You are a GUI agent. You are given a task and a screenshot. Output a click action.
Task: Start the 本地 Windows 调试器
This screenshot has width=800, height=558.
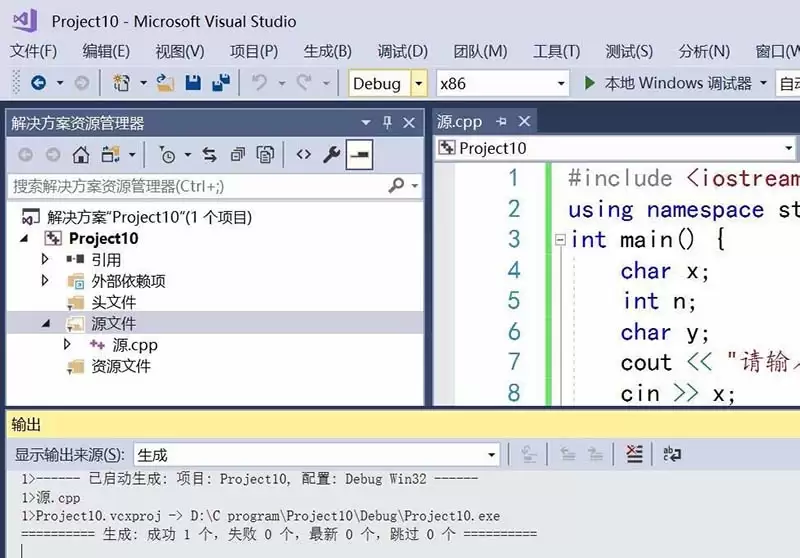point(668,83)
